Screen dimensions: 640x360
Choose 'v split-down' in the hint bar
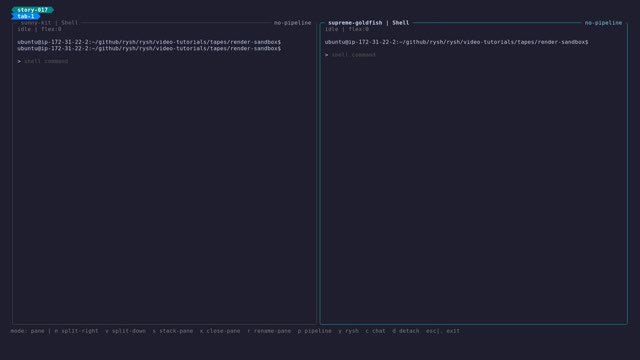click(125, 331)
